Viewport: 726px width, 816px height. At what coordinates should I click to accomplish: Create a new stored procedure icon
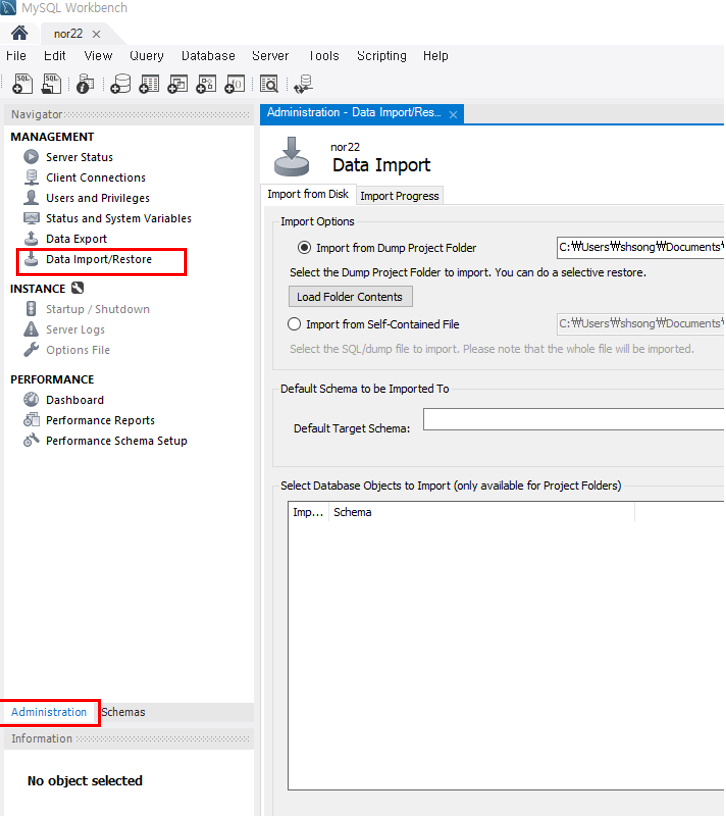pos(206,83)
